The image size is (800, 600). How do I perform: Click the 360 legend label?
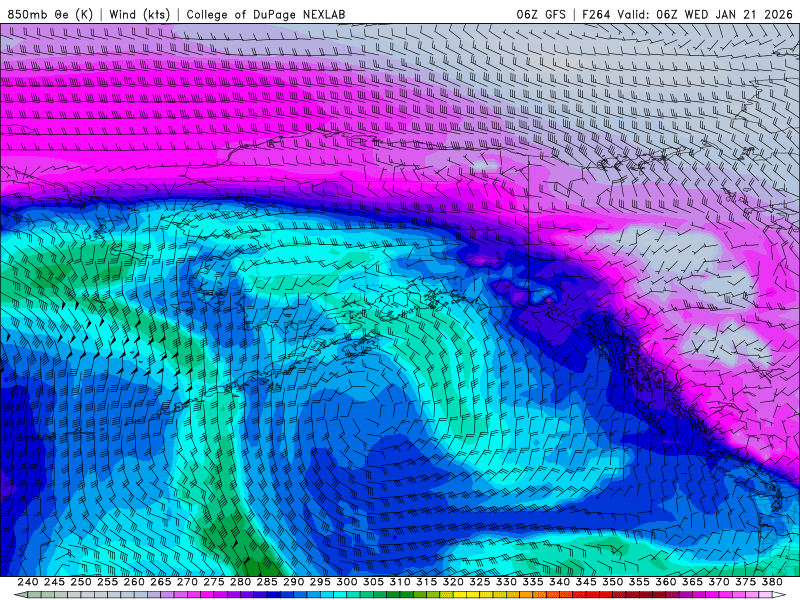point(665,582)
